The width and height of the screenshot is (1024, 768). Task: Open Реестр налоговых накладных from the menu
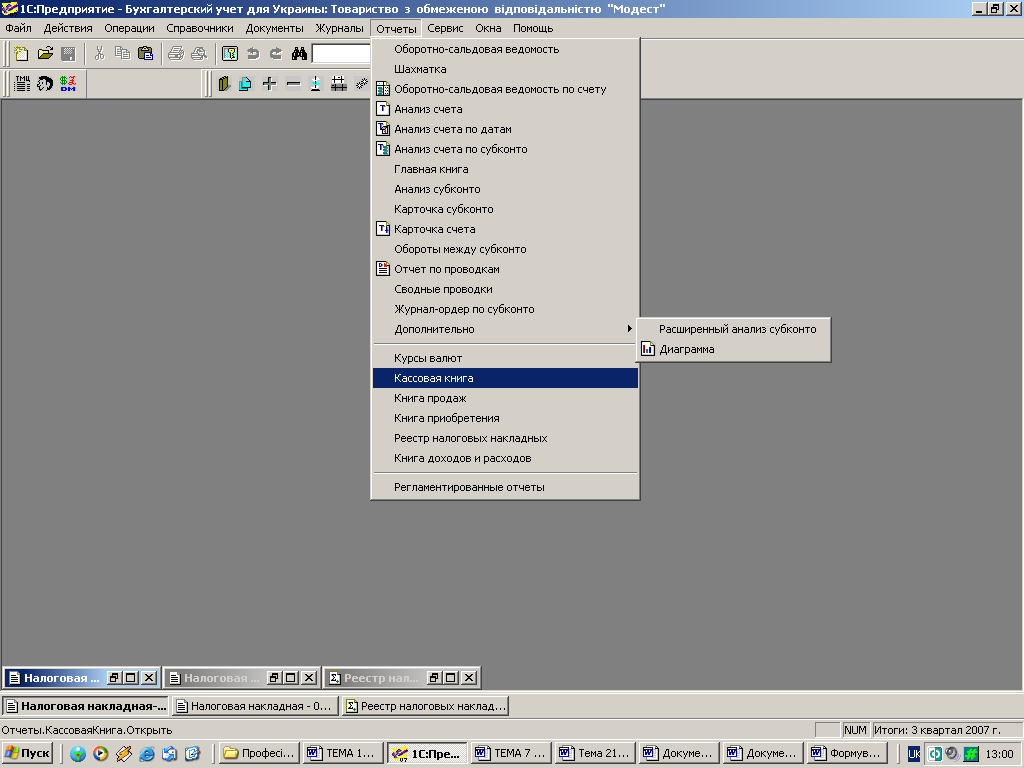pos(505,438)
